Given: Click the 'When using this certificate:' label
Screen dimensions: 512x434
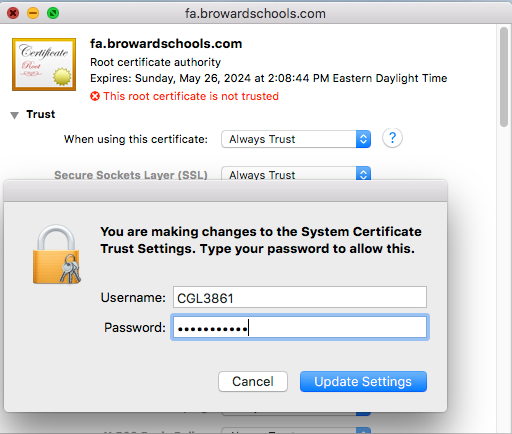Looking at the screenshot, I should (136, 139).
